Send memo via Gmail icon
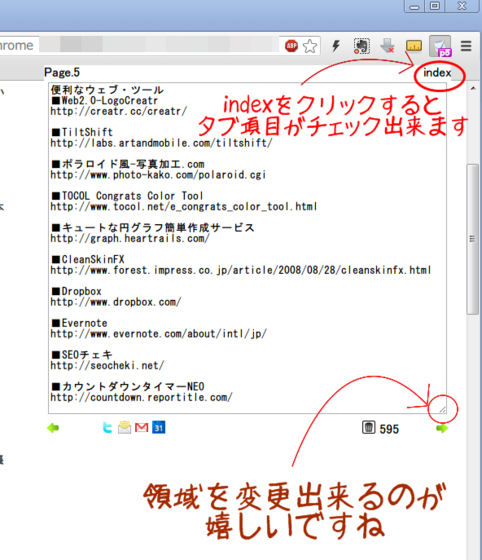This screenshot has width=482, height=560. 141,428
